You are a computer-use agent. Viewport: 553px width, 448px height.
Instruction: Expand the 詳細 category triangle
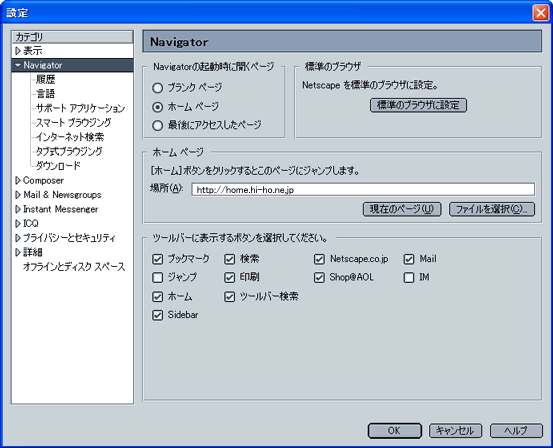tap(18, 252)
